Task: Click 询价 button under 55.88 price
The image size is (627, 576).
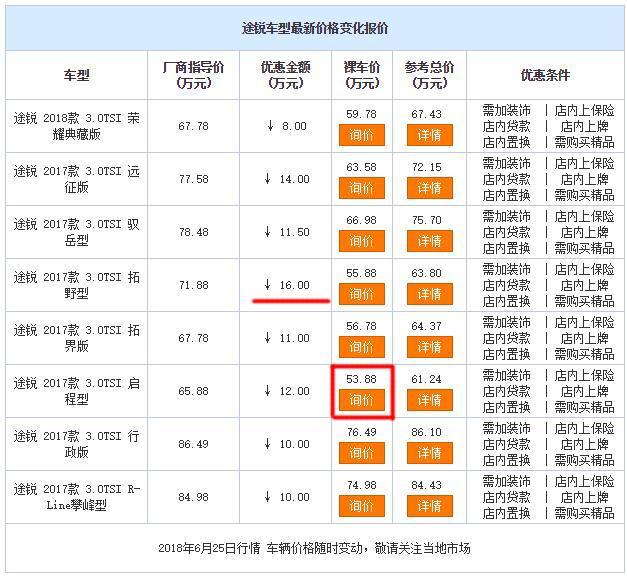Action: [x=361, y=294]
